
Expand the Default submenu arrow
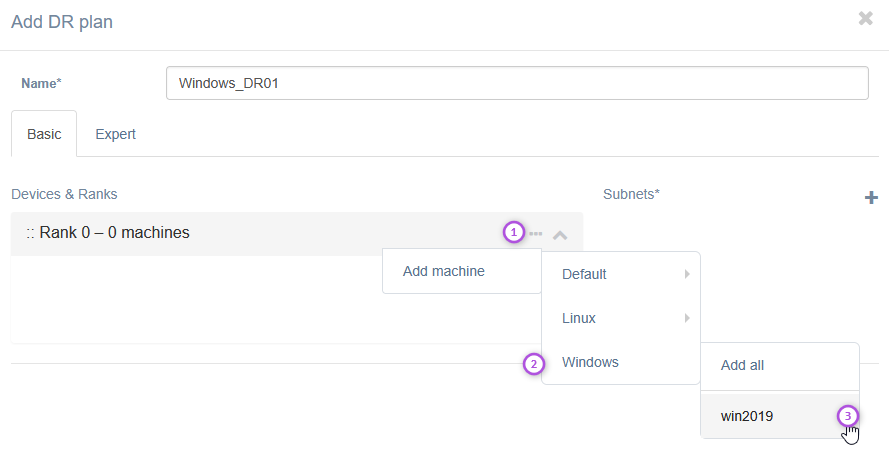687,274
